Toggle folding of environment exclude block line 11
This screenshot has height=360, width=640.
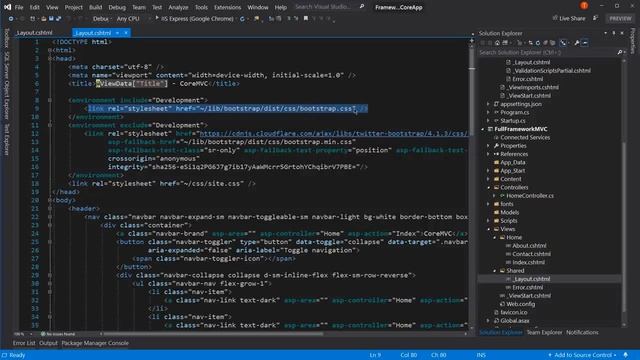(49, 125)
